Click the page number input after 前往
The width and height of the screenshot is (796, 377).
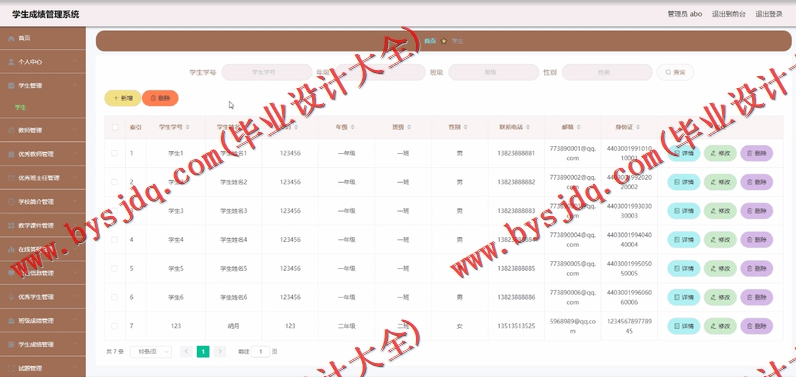pyautogui.click(x=260, y=352)
